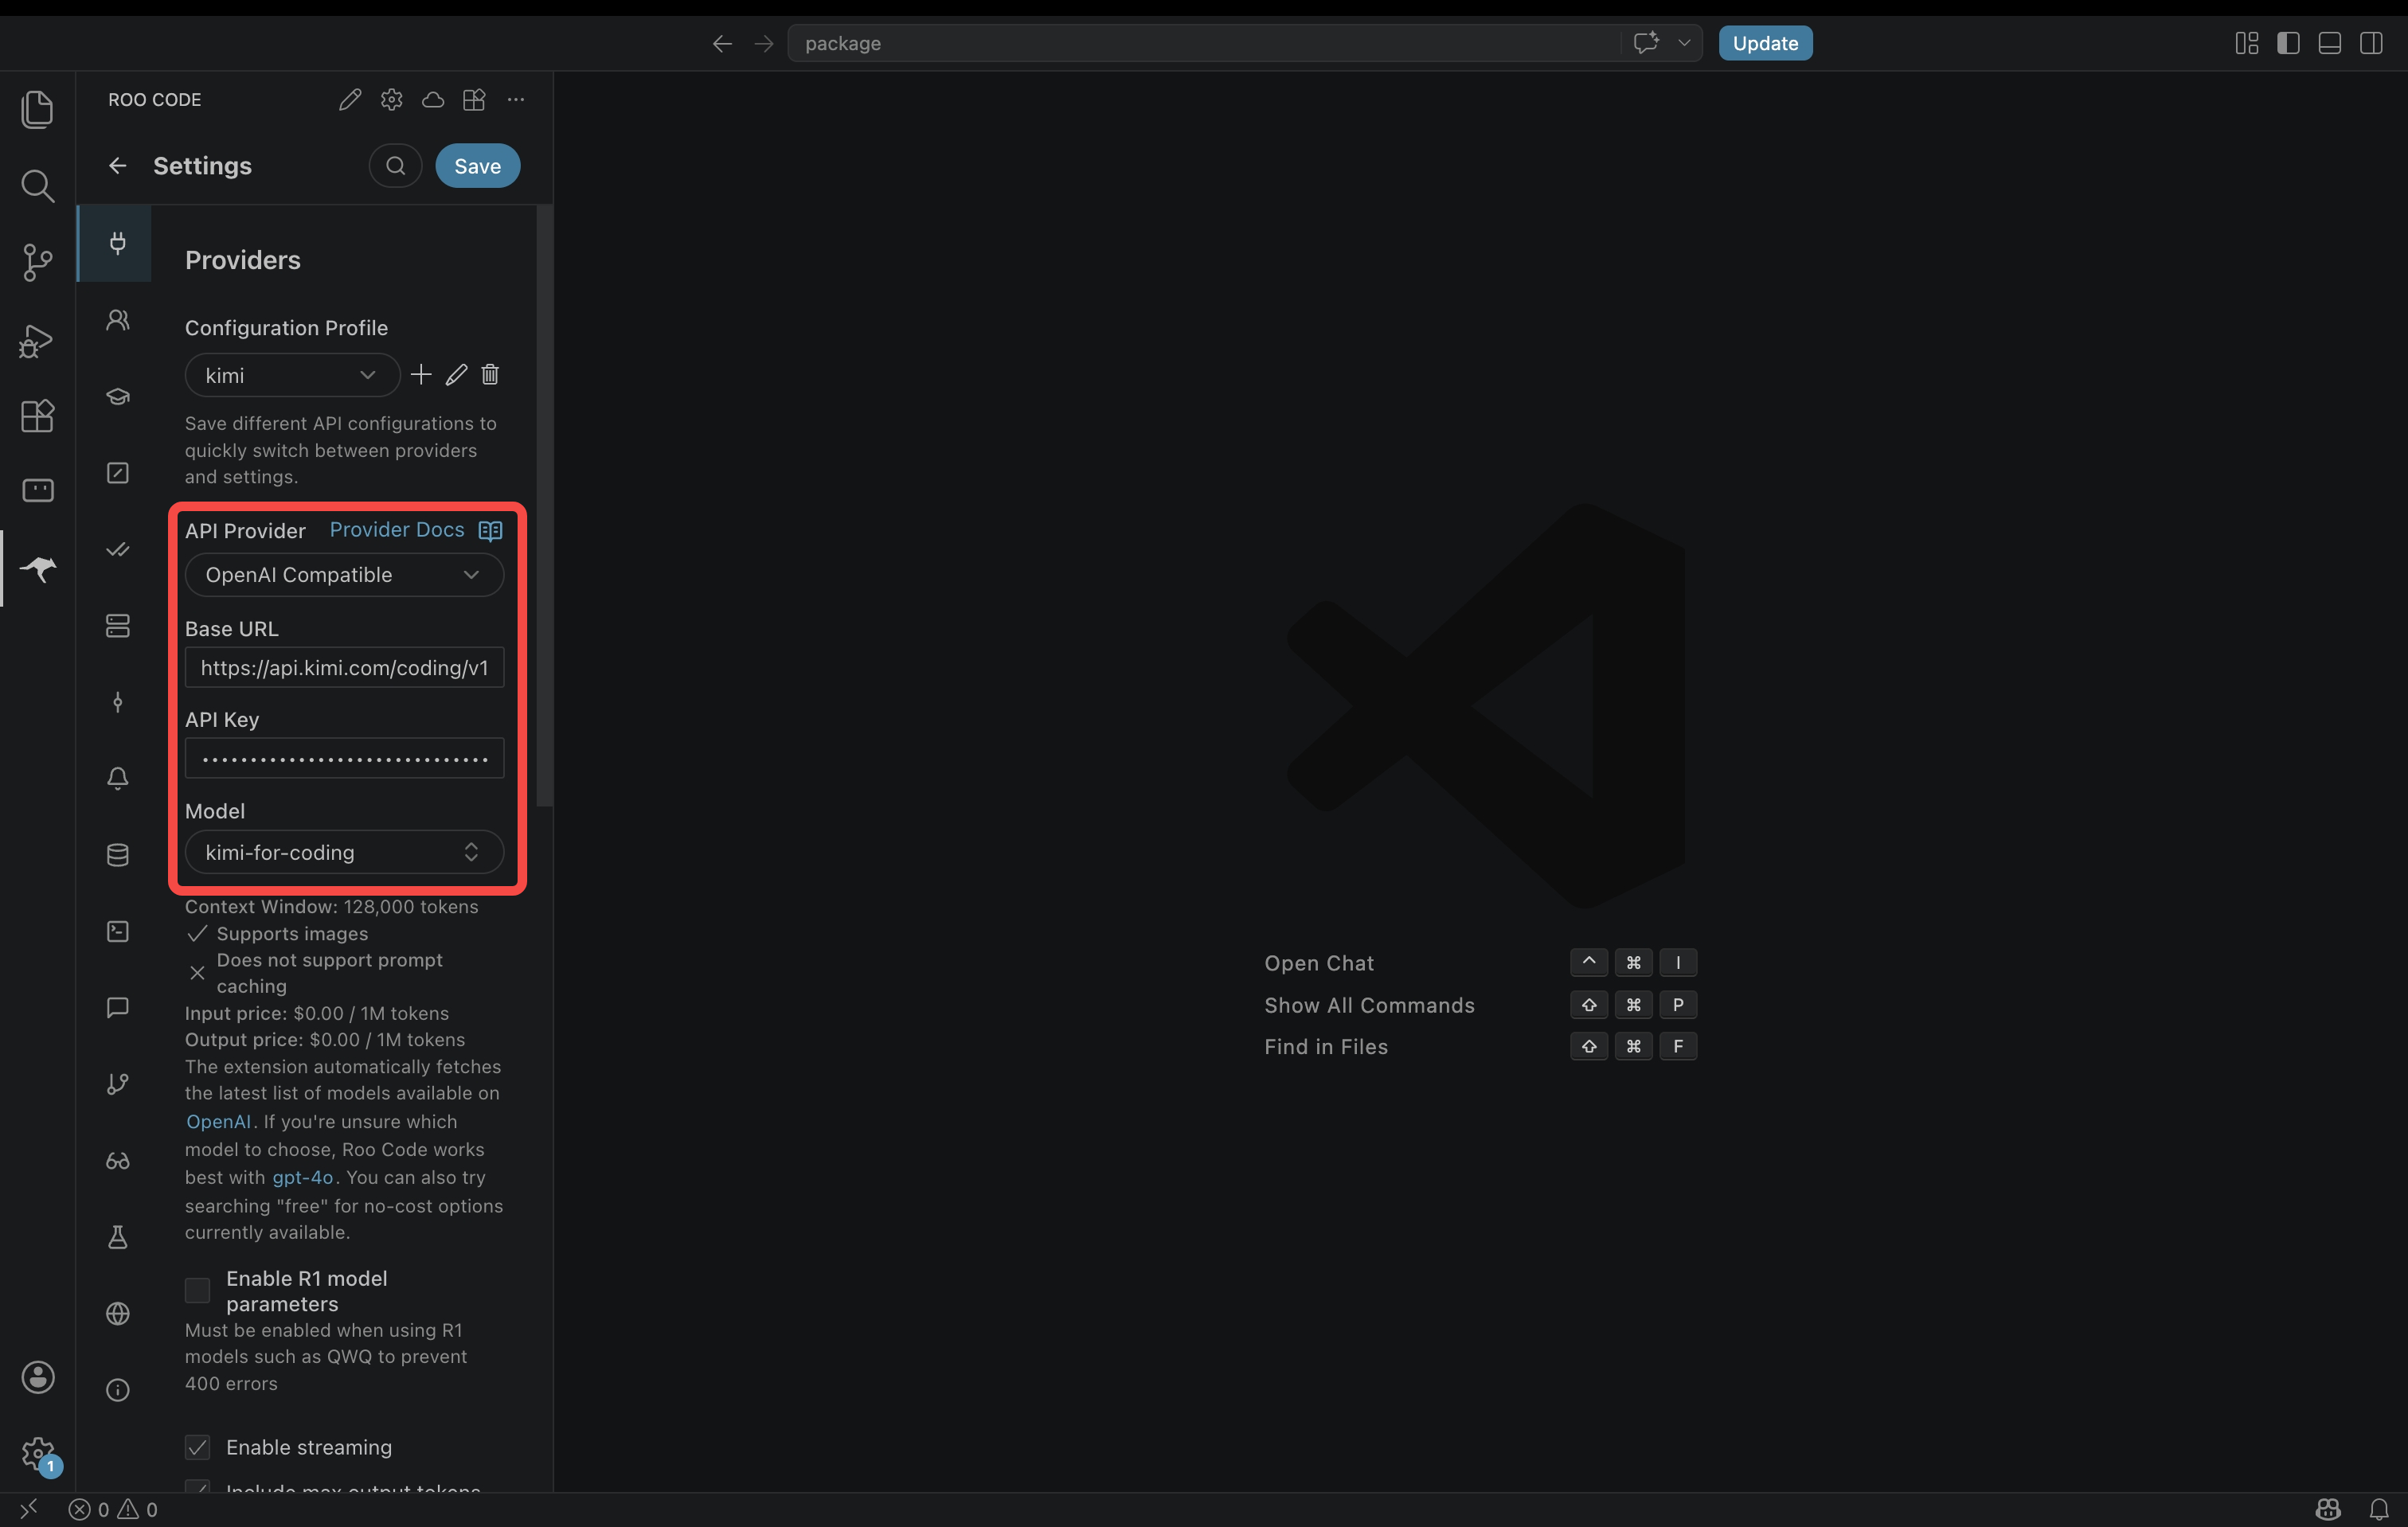Open the Provider Docs link
Screen dimensions: 2408x1527
(397, 529)
